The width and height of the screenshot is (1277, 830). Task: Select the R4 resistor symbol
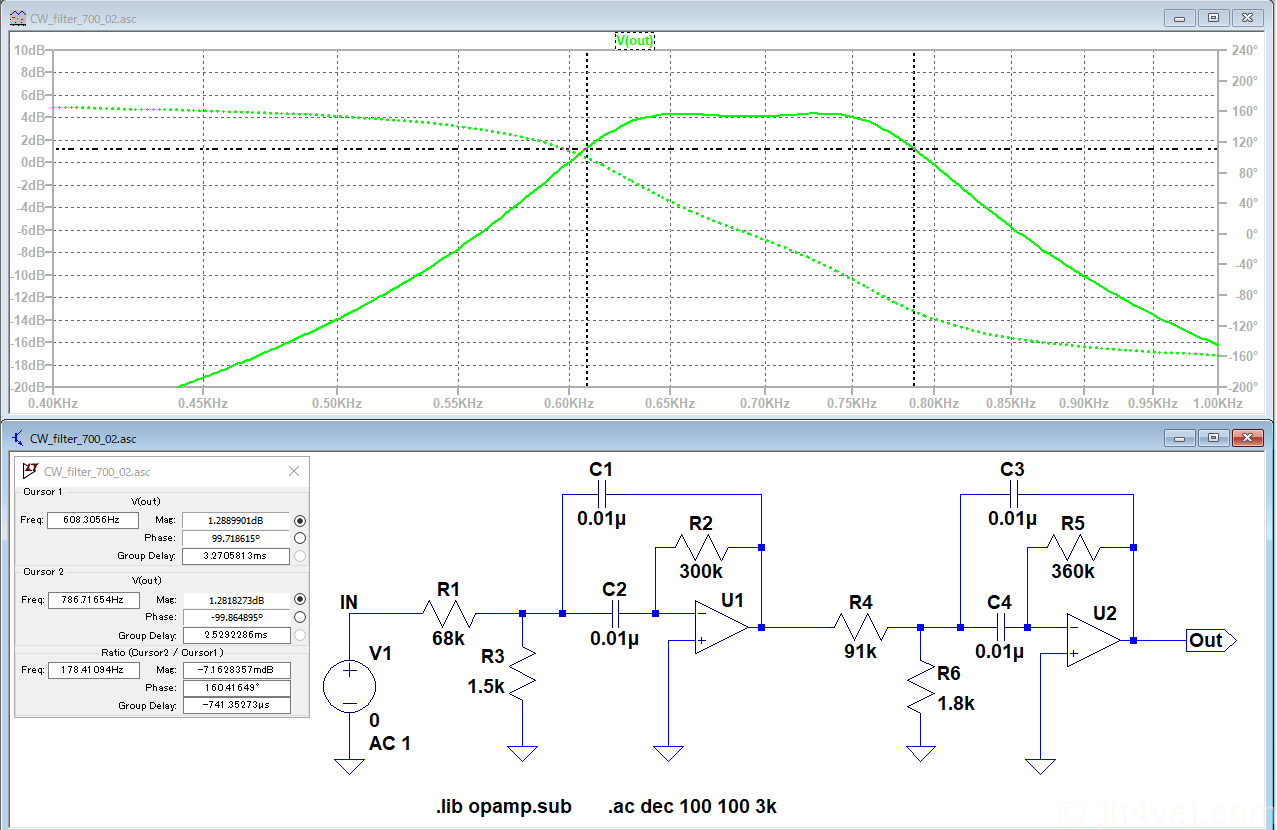pyautogui.click(x=859, y=627)
